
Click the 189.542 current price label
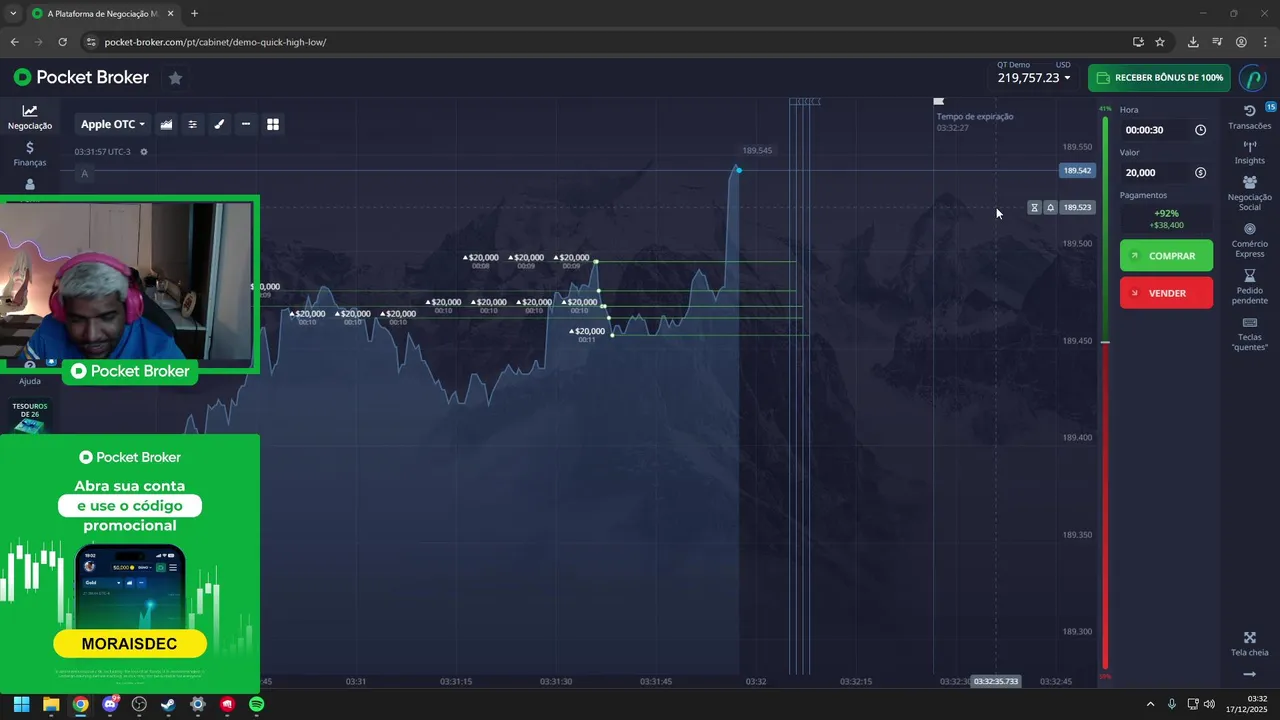tap(1077, 171)
